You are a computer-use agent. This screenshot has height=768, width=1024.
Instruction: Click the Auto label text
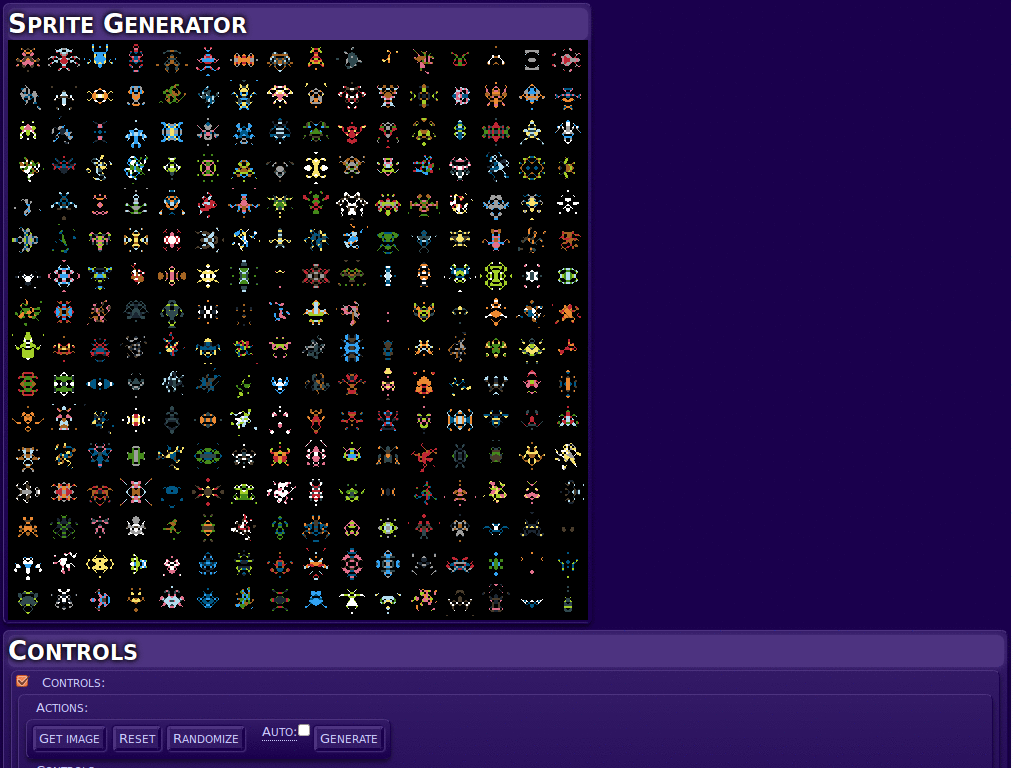click(x=279, y=732)
